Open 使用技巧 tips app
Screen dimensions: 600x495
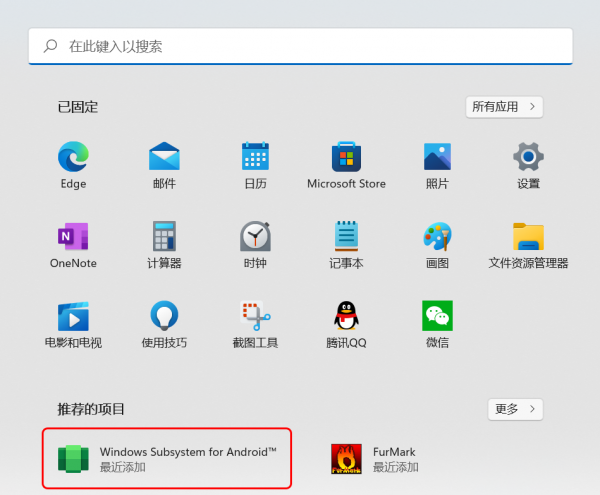(x=164, y=324)
